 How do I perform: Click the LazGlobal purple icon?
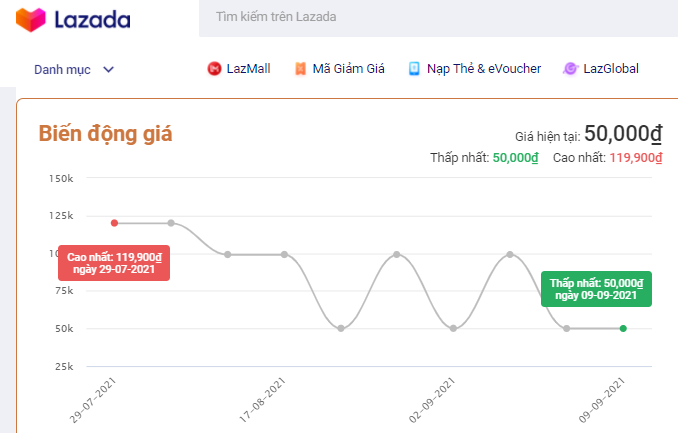click(x=570, y=69)
